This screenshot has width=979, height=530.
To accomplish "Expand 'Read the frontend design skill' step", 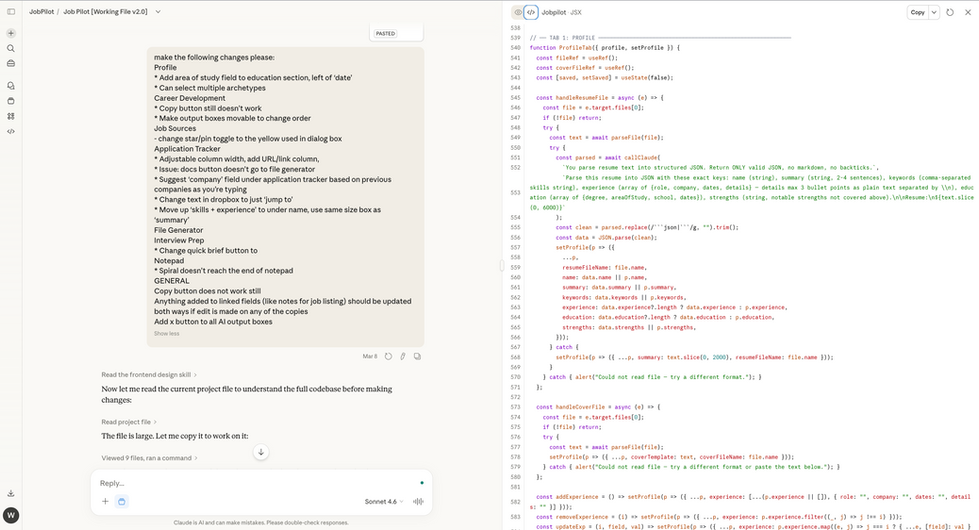I will point(149,375).
